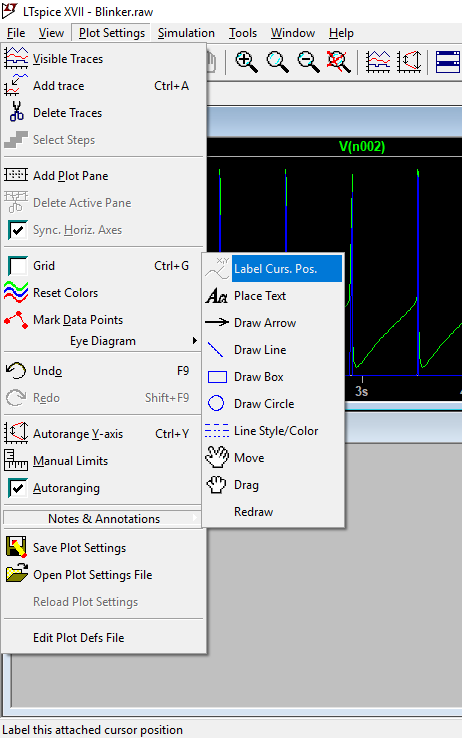This screenshot has height=738, width=462.
Task: Click the toolbar Autorange Y-axis icon
Action: [x=409, y=62]
